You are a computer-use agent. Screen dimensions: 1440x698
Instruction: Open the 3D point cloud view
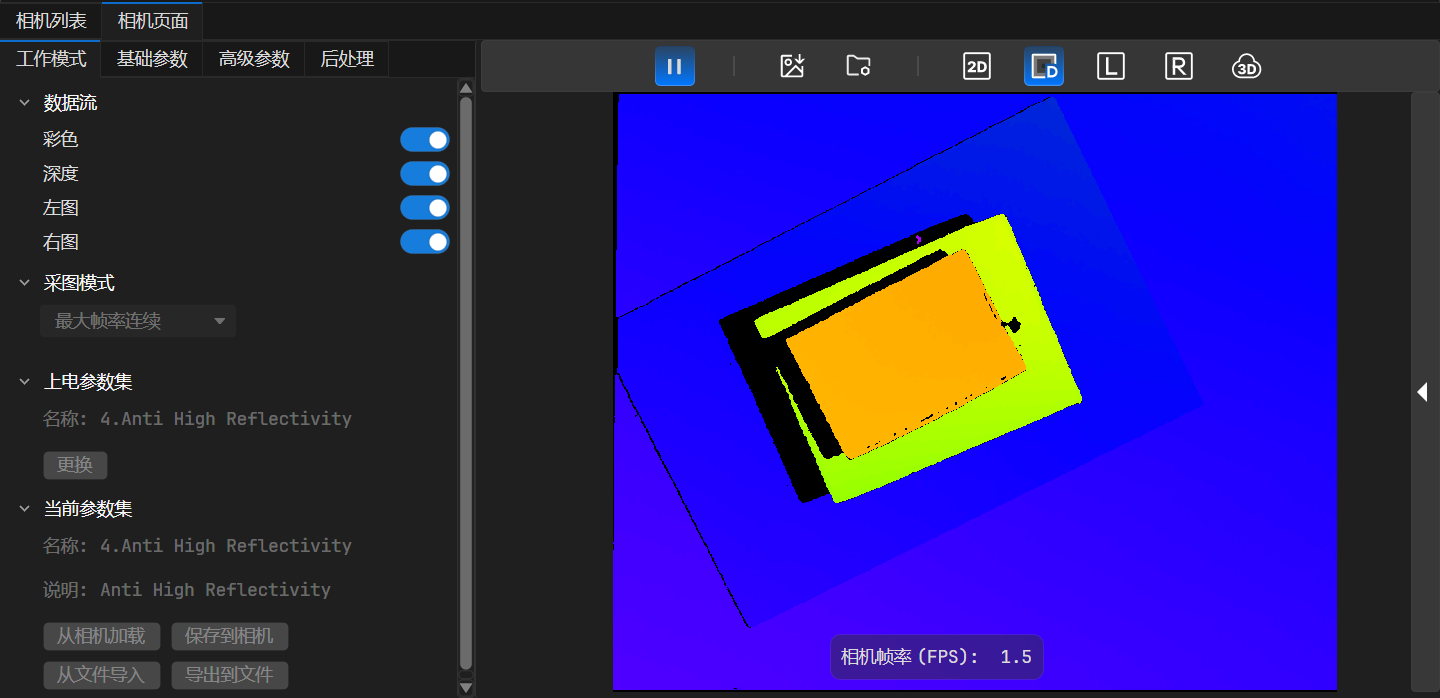1246,67
